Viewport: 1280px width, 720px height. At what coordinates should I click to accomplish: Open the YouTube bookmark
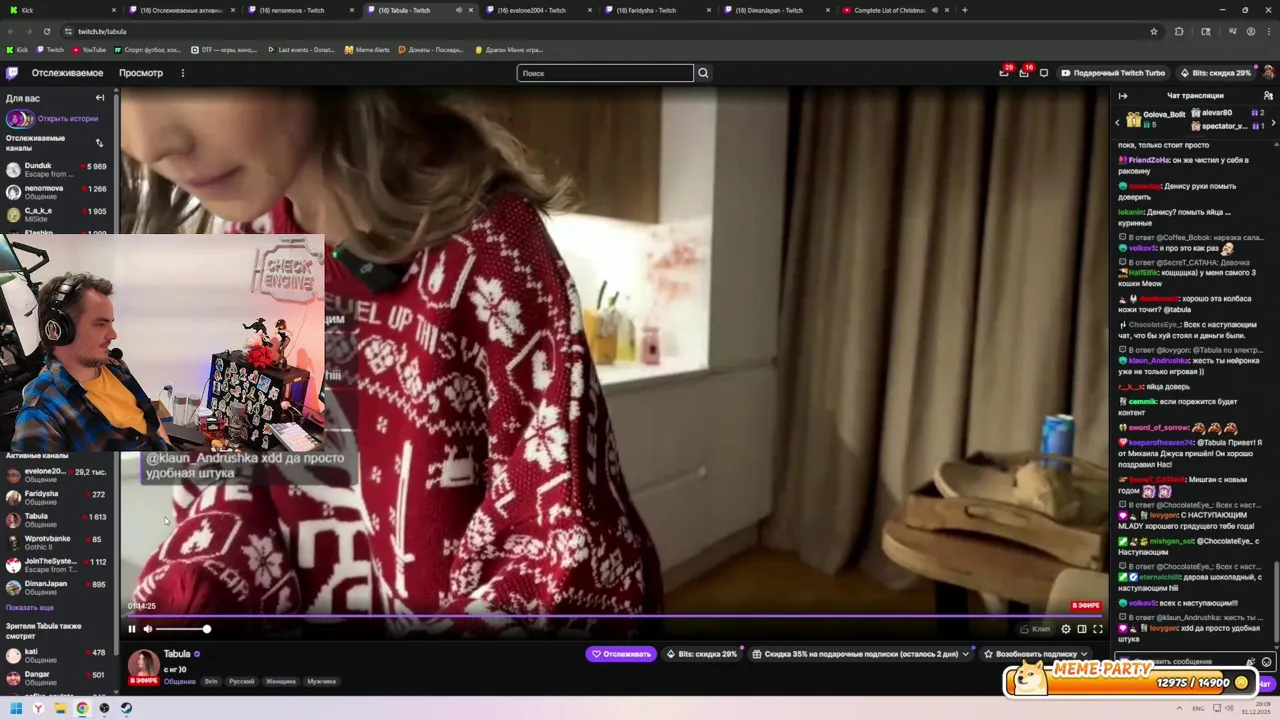[89, 49]
